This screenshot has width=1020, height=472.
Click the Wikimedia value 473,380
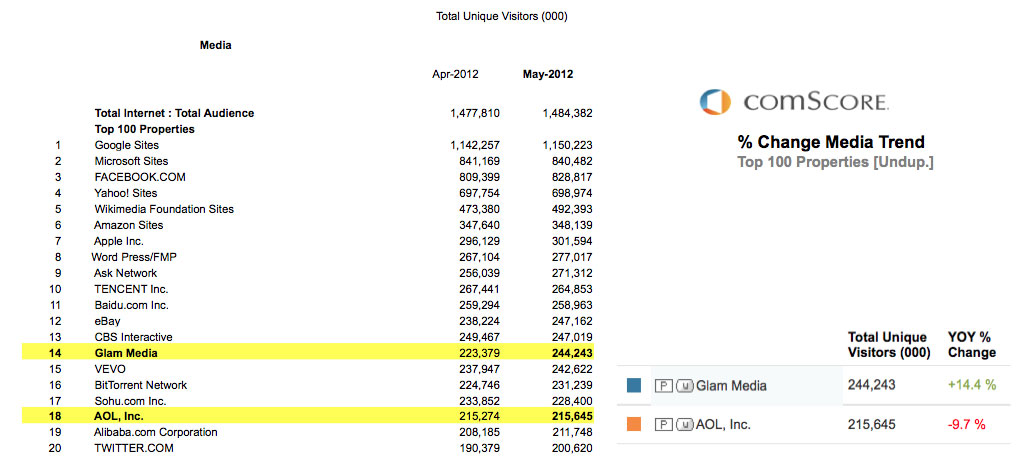tap(481, 209)
